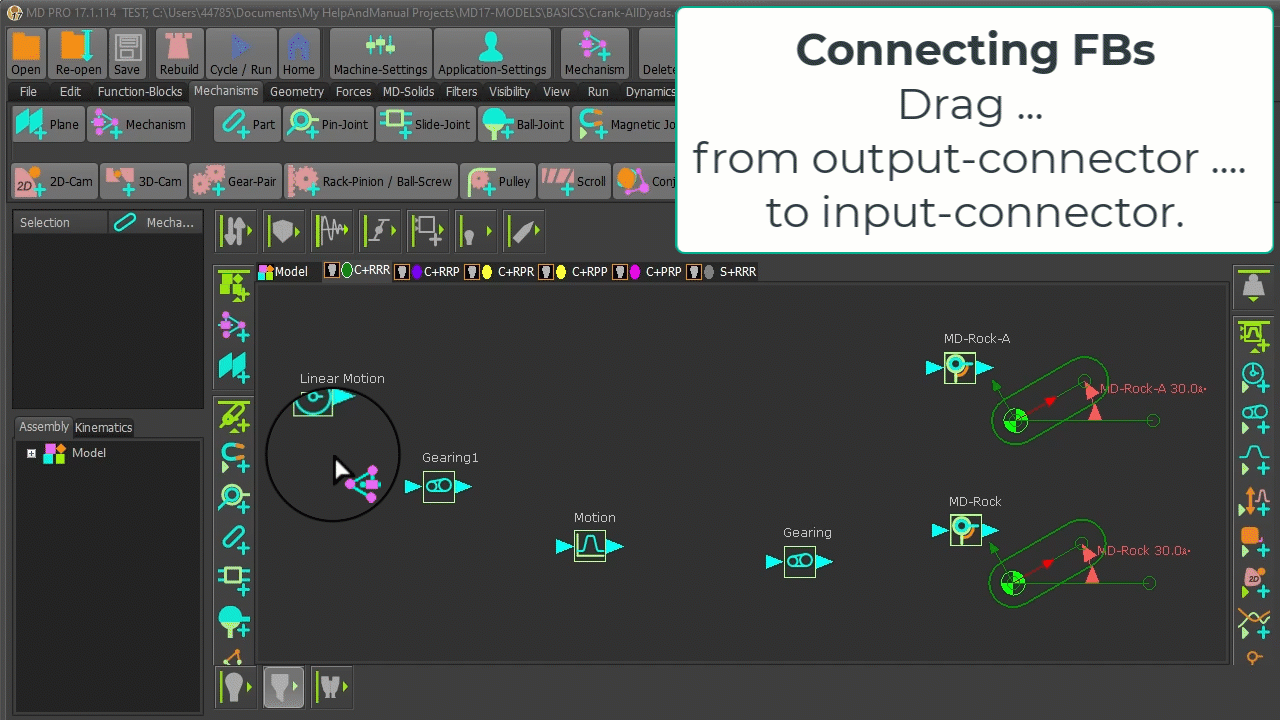The image size is (1280, 720).
Task: Switch to the C+PRP mechanism tab
Action: (647, 271)
